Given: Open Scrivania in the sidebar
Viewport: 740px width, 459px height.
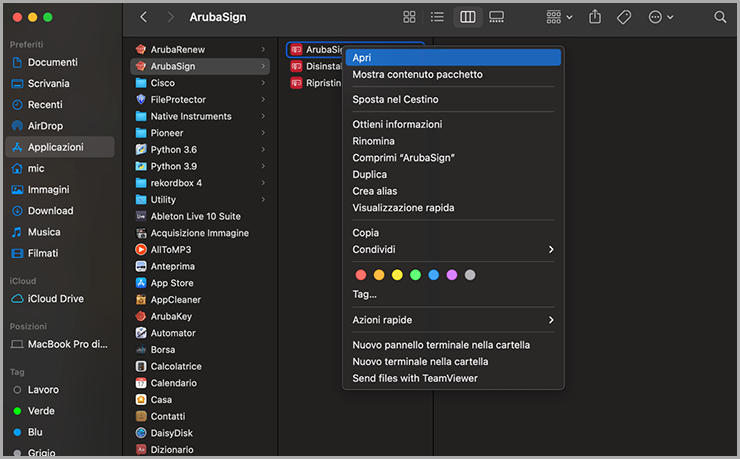Looking at the screenshot, I should coord(60,83).
